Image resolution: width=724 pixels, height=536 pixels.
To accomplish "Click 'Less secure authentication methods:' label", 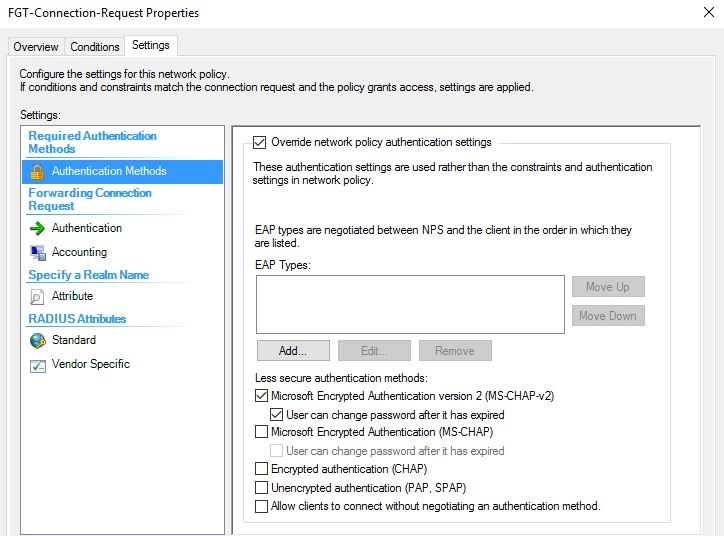I will coord(341,378).
